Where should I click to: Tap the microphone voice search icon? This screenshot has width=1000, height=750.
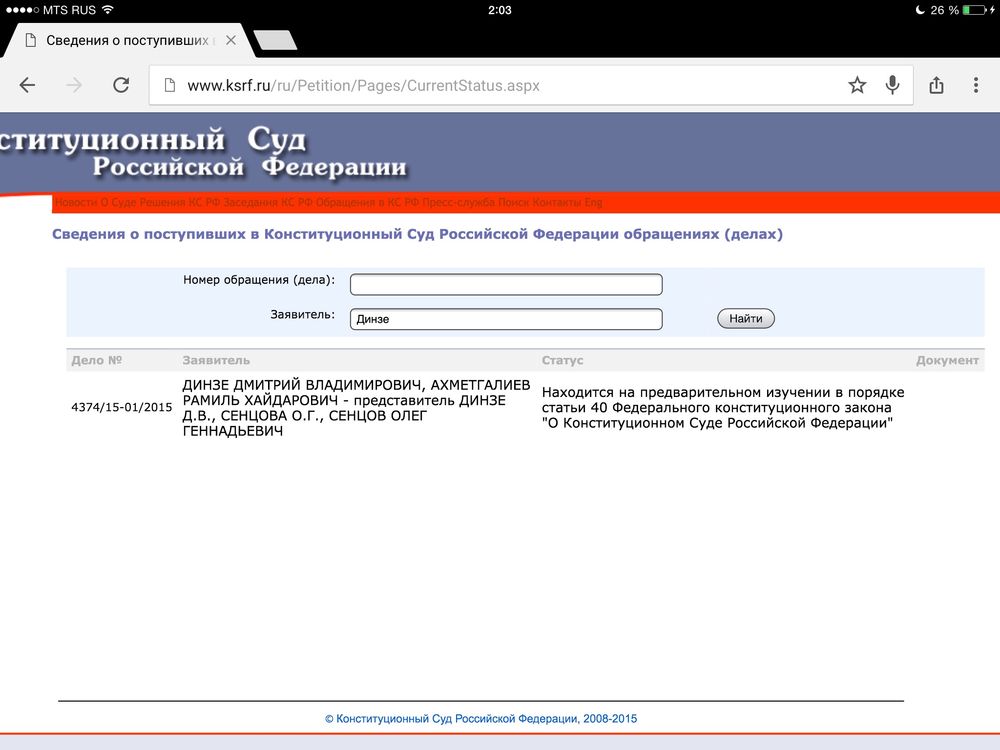pos(892,85)
